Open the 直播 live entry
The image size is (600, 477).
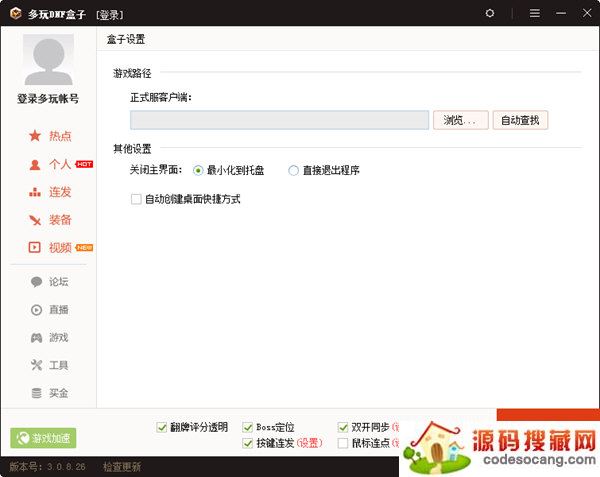(x=59, y=310)
